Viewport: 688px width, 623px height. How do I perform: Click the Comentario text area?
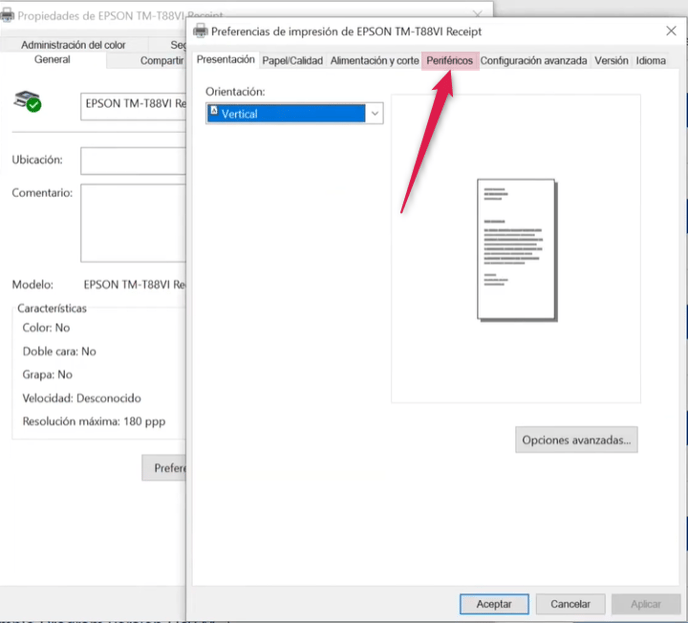[133, 223]
